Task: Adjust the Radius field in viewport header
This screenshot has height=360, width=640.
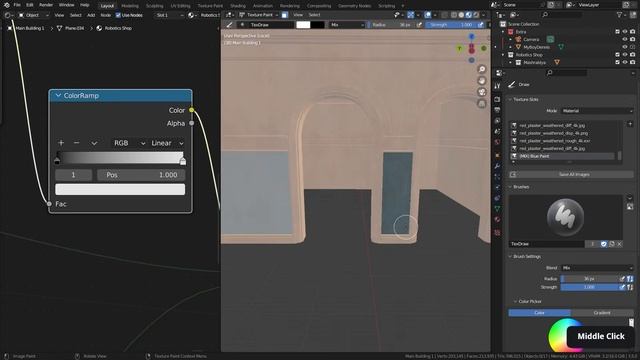Action: click(x=392, y=25)
